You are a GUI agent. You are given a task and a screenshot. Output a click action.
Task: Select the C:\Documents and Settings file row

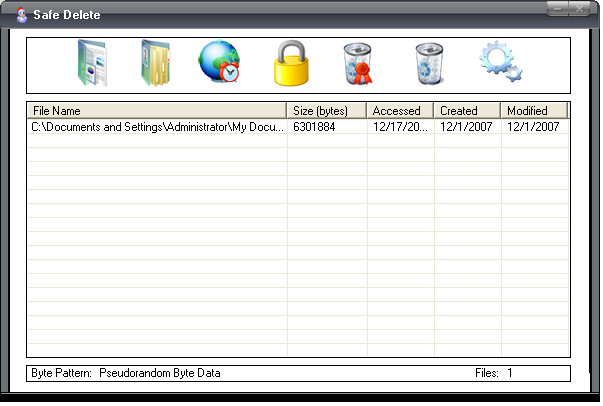pos(298,127)
